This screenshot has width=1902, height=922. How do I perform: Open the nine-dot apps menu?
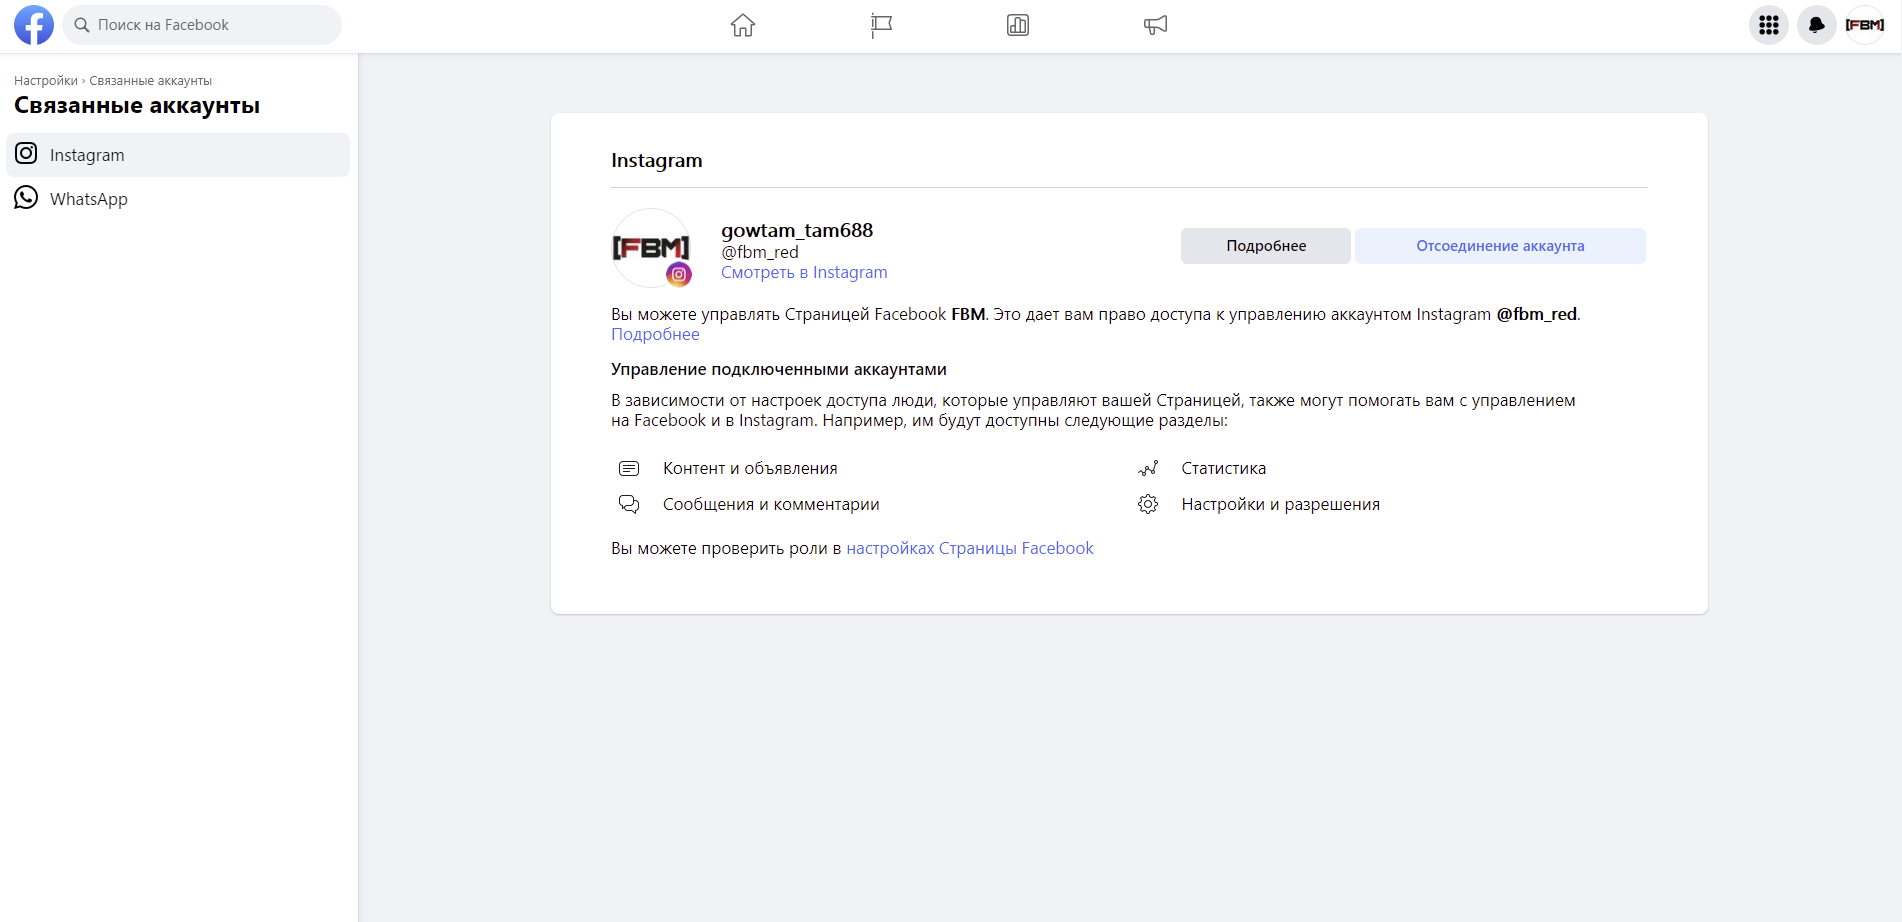(1768, 25)
